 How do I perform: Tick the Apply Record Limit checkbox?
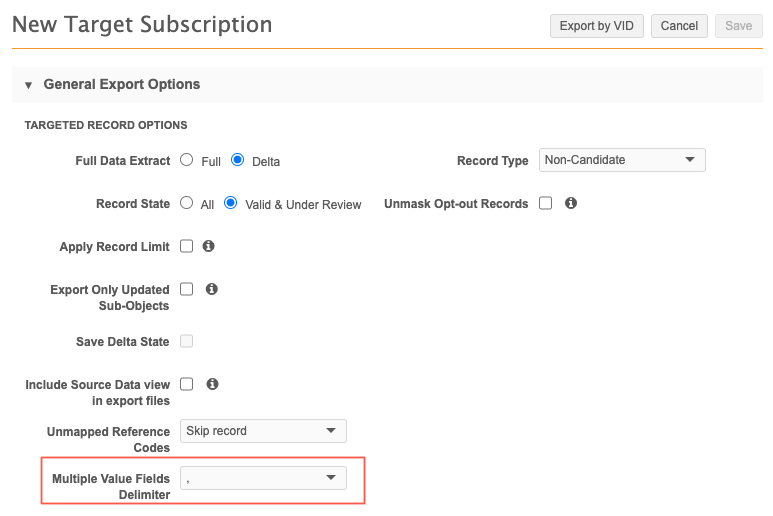coord(187,246)
